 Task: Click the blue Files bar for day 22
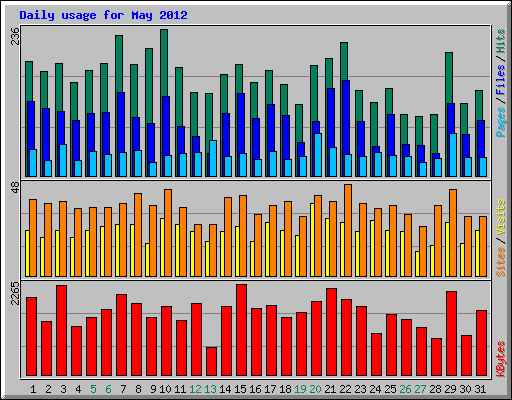[x=345, y=117]
